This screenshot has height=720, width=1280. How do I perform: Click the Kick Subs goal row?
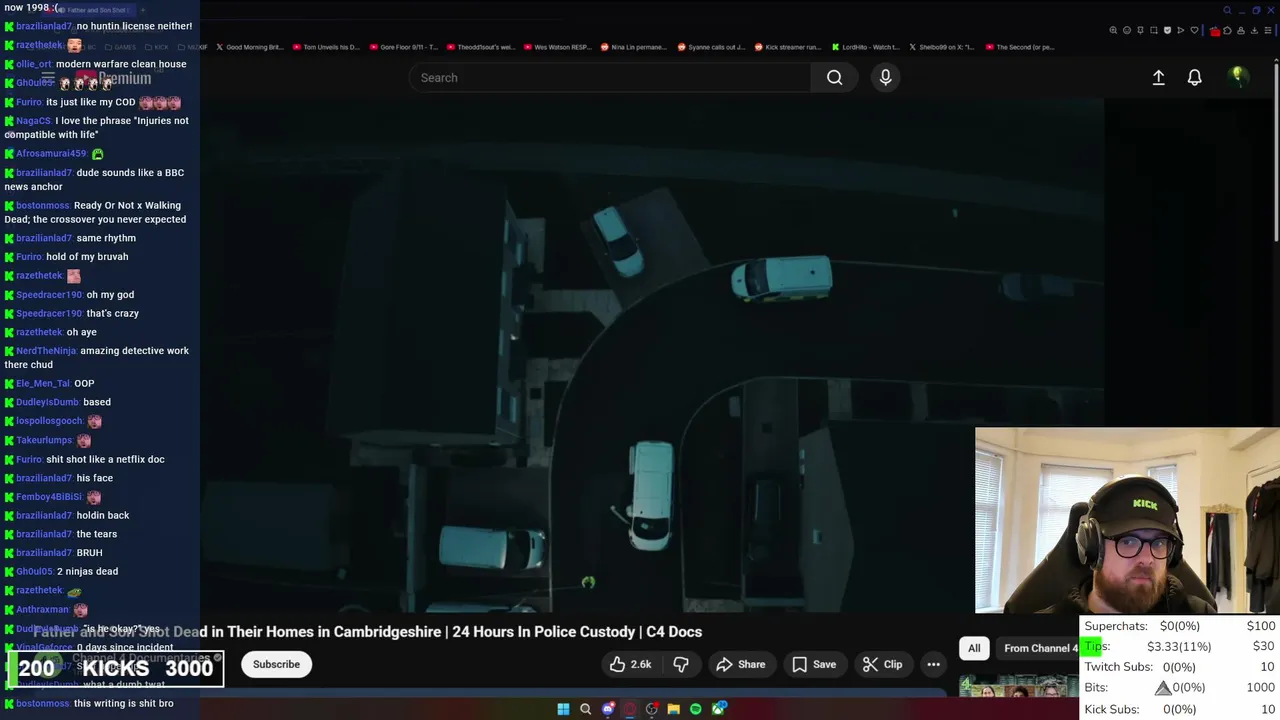click(x=1180, y=709)
